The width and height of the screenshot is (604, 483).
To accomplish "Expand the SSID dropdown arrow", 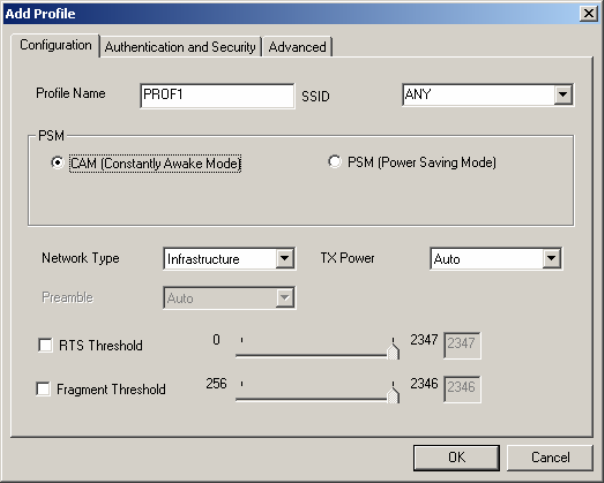I will pos(563,94).
